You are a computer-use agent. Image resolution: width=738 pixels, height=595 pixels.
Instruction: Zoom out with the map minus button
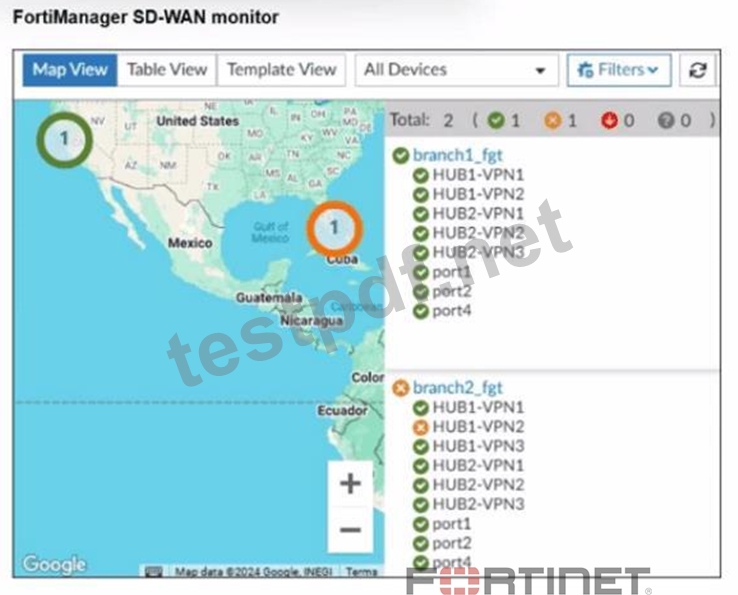click(x=350, y=530)
